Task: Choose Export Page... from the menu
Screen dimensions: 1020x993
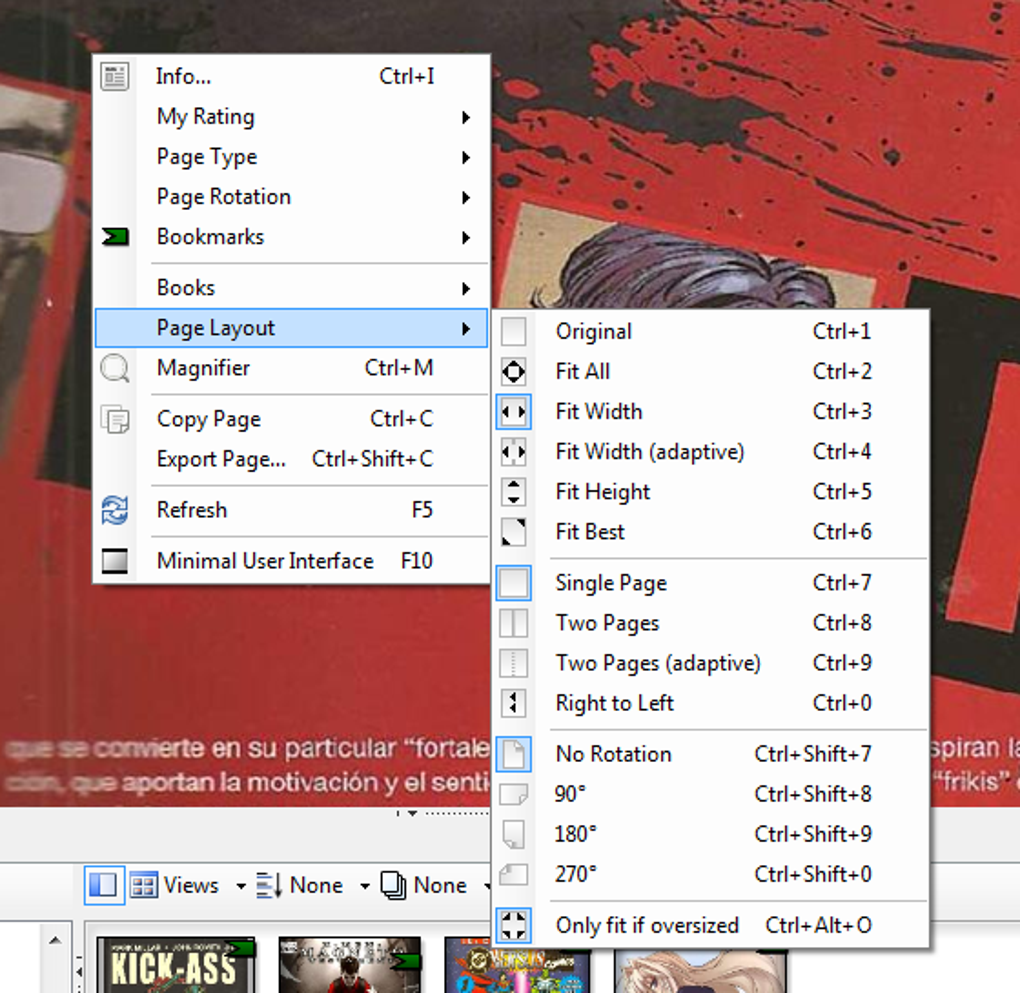Action: pos(291,459)
